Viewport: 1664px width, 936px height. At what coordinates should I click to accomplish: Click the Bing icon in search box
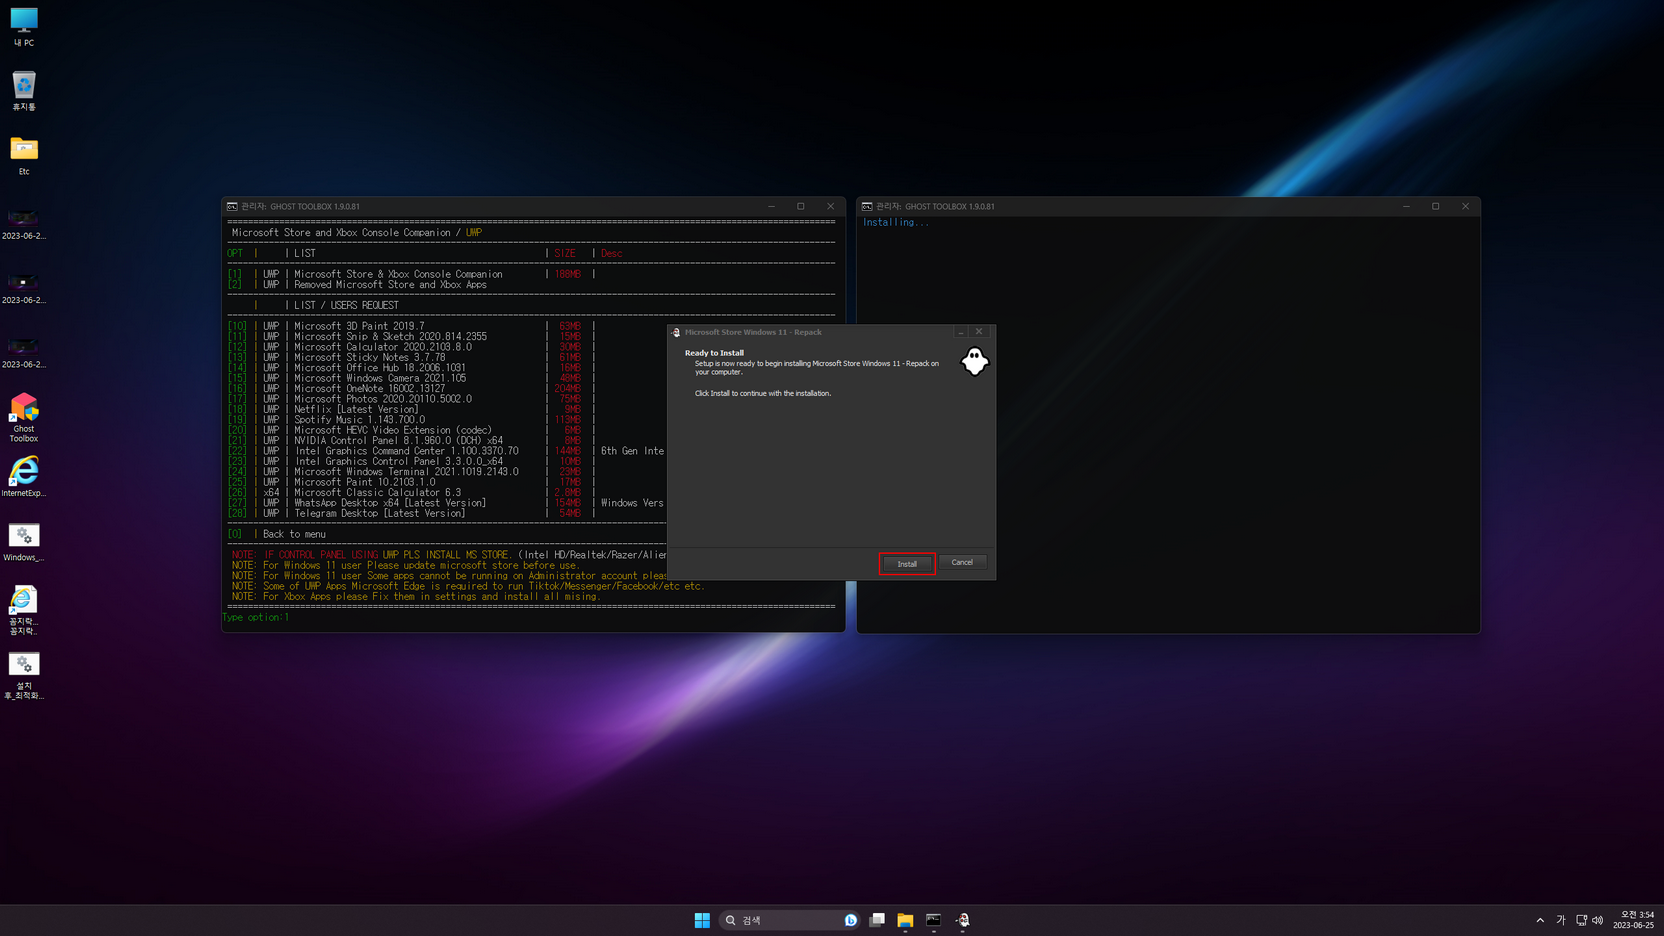tap(851, 920)
